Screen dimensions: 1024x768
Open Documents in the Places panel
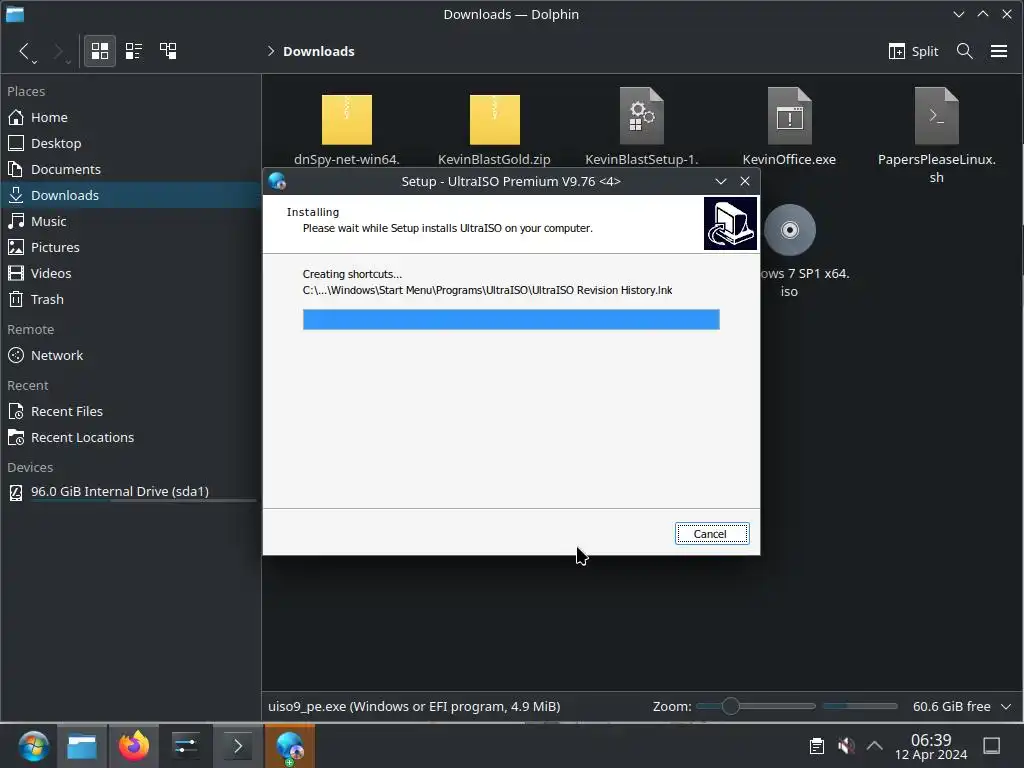click(131, 169)
